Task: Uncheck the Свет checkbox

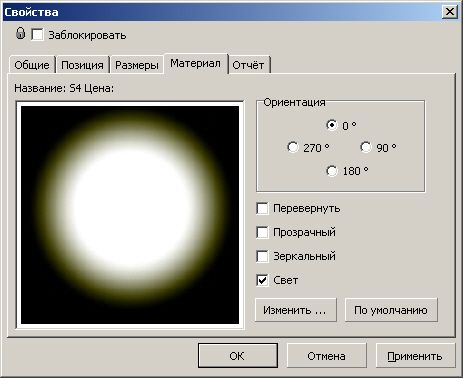Action: pyautogui.click(x=262, y=280)
